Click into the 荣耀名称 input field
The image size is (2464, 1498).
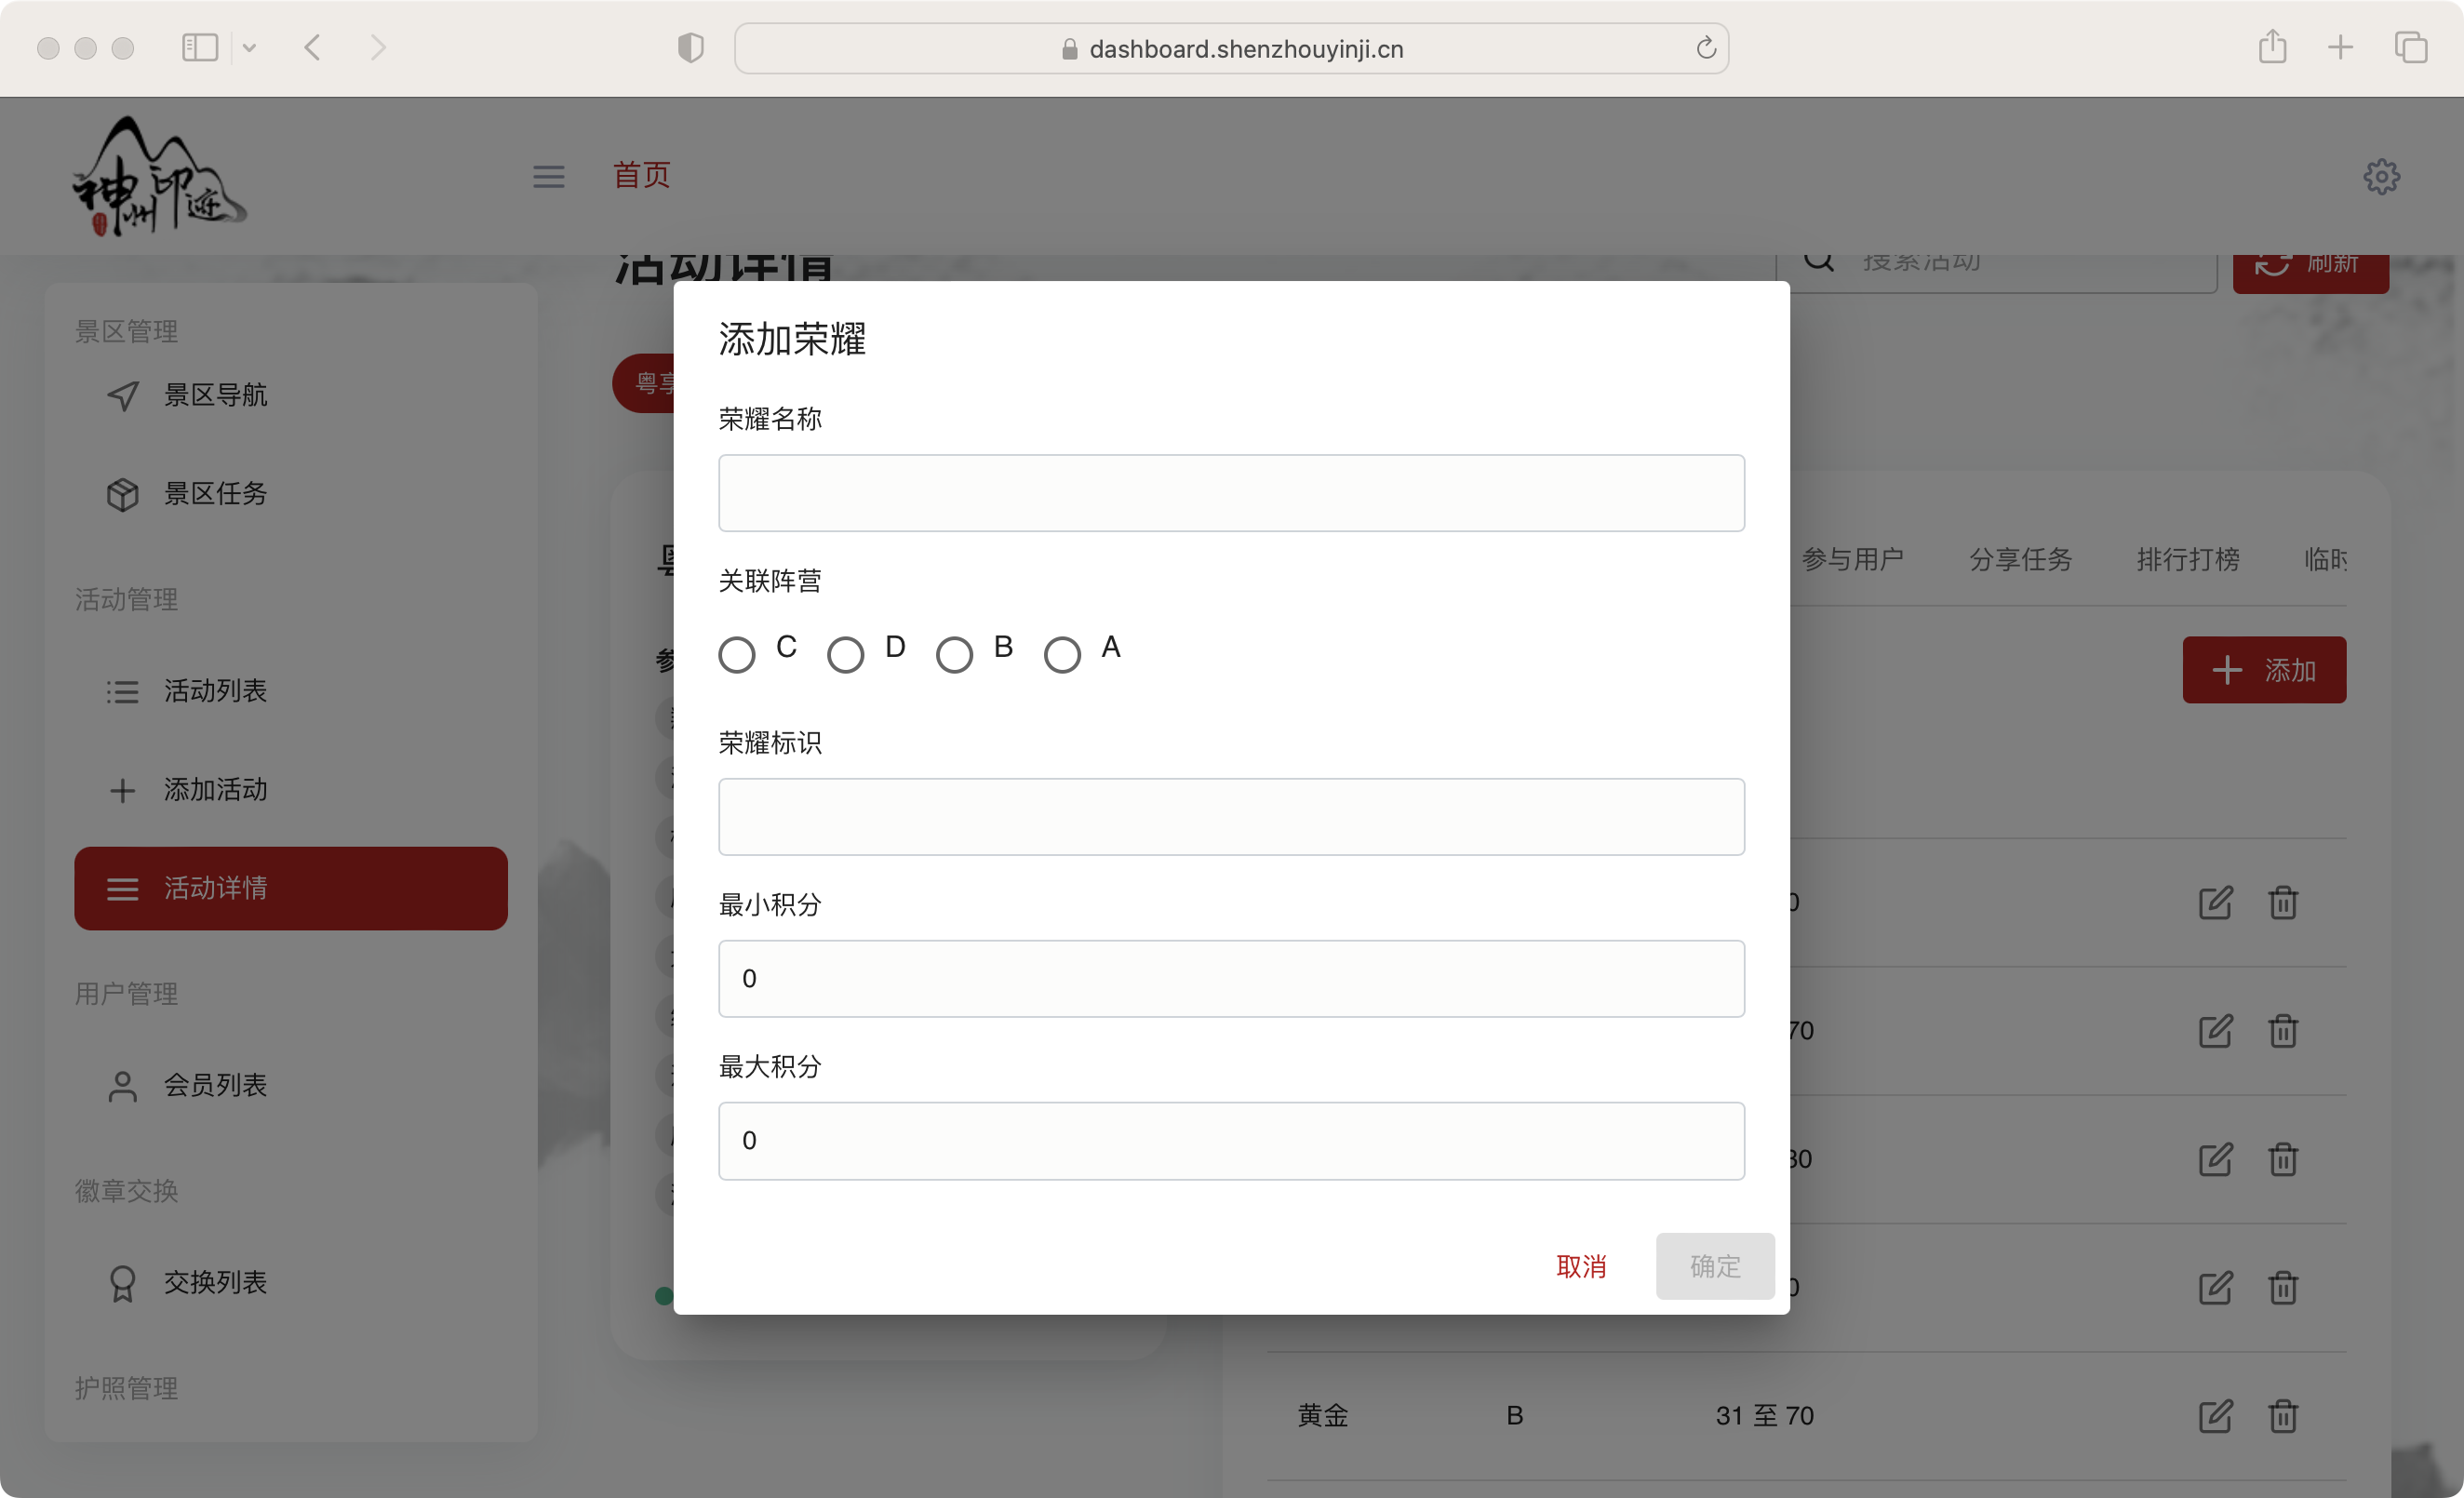click(x=1231, y=493)
